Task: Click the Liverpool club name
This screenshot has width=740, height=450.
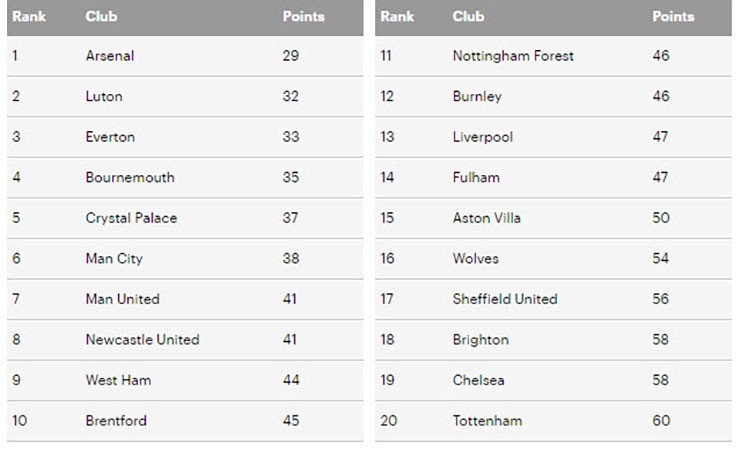Action: click(482, 137)
